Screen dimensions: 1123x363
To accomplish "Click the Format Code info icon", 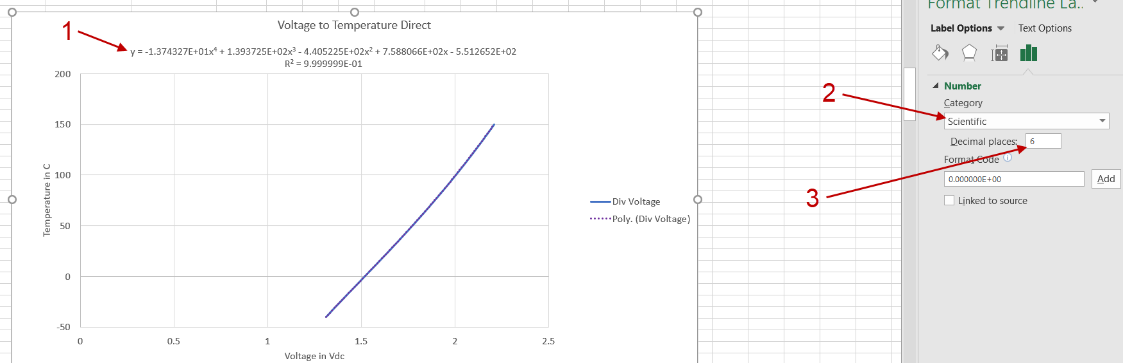I will coord(1007,158).
